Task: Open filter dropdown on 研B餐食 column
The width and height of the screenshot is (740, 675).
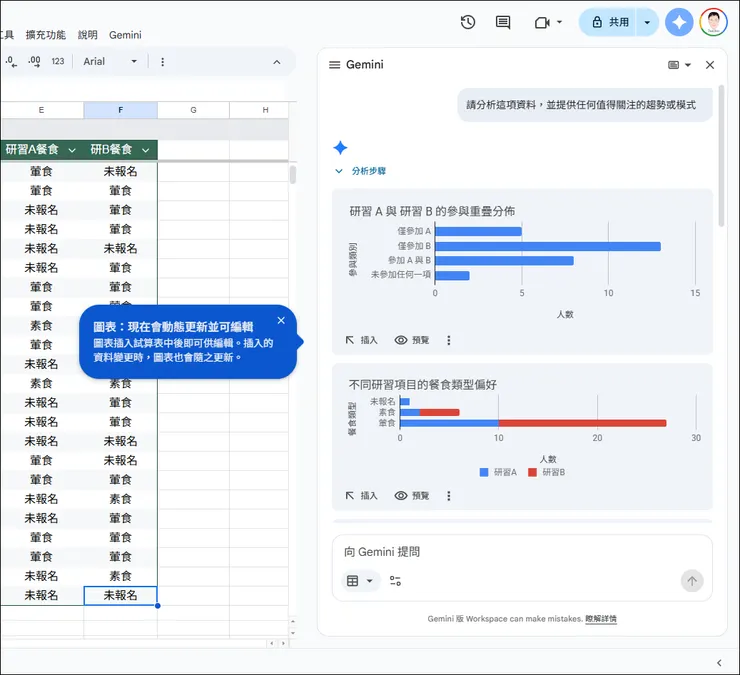Action: pos(145,150)
